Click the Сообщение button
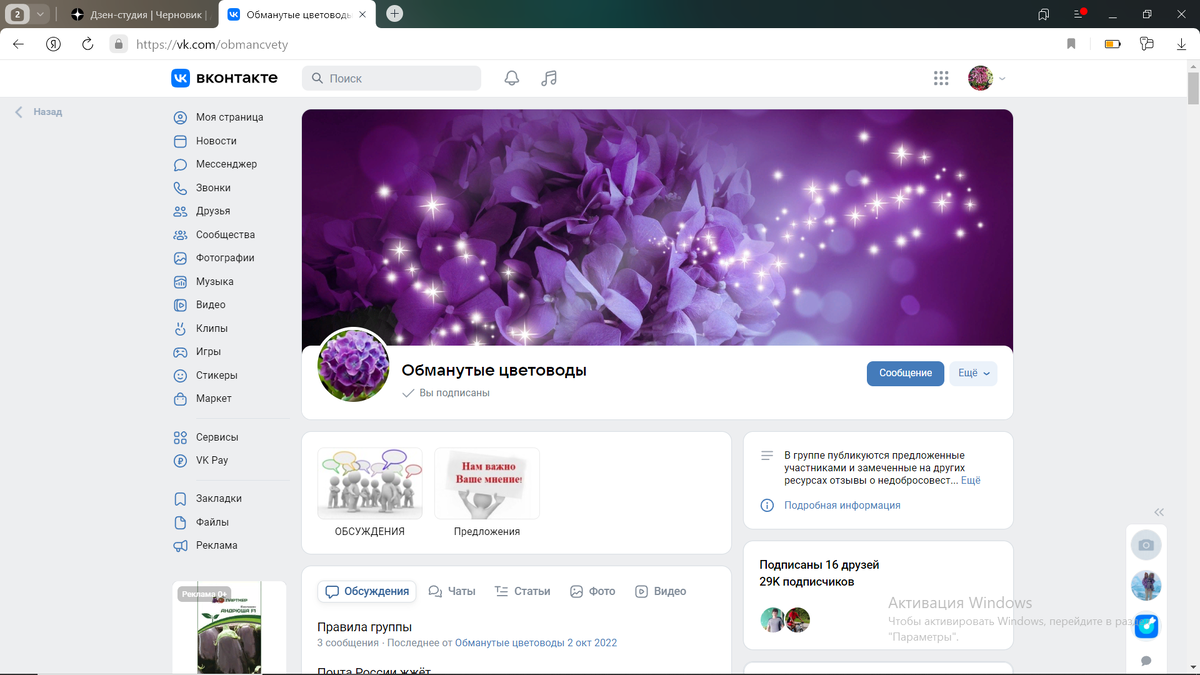1200x675 pixels. tap(905, 372)
